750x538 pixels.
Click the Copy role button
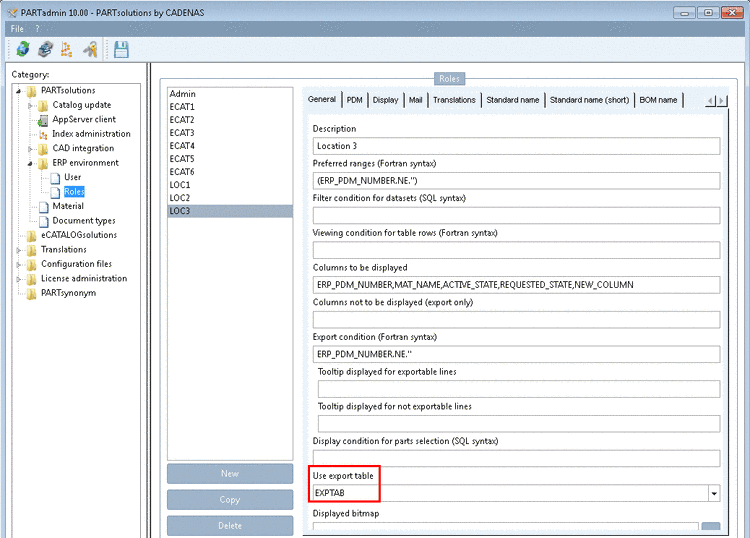point(230,500)
